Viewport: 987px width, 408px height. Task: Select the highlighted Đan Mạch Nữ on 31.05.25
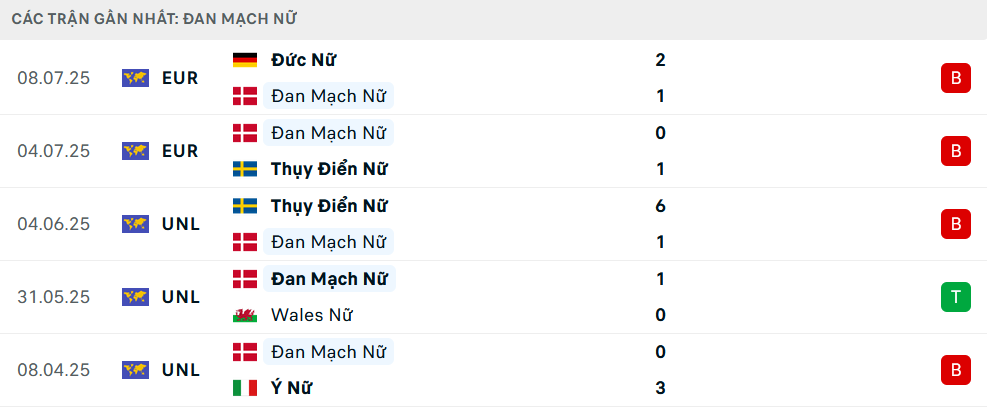[x=329, y=279]
